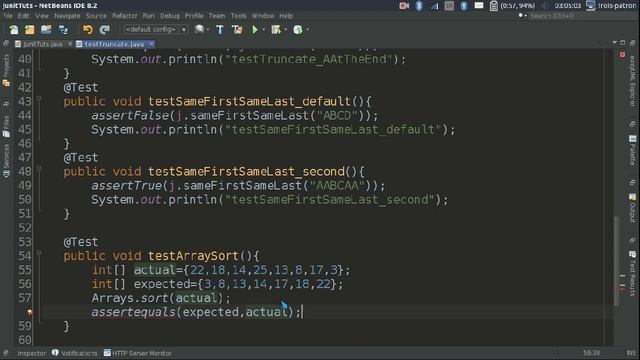
Task: Open the Debug menu
Action: [170, 16]
